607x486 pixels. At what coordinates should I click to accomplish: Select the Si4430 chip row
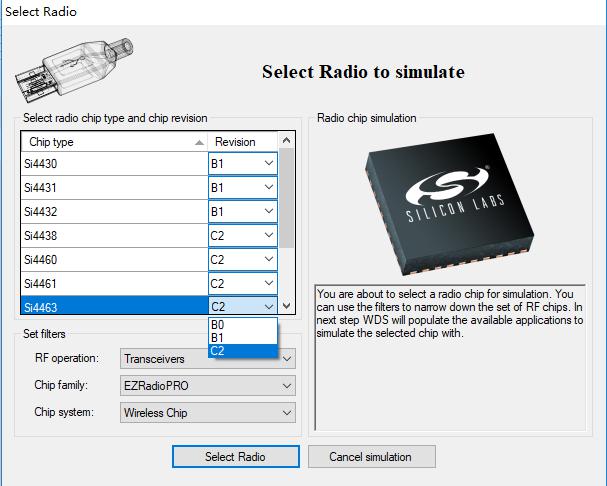click(114, 163)
